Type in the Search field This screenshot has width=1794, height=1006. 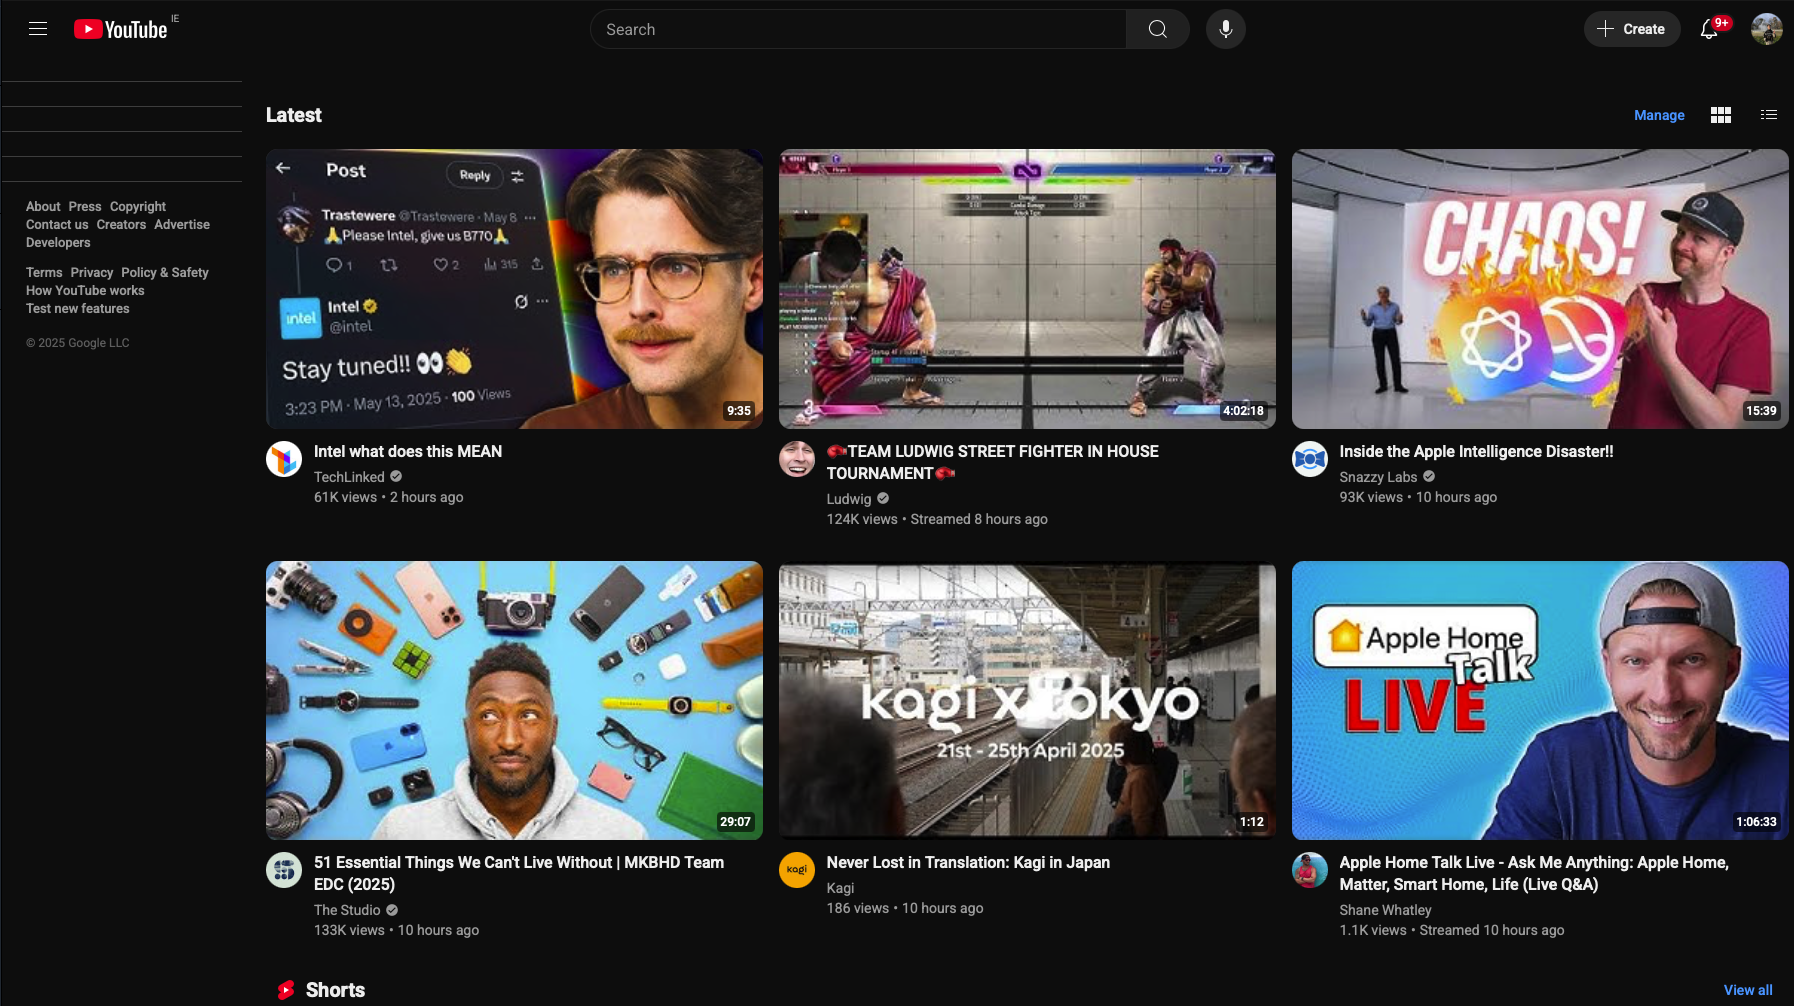[x=860, y=29]
